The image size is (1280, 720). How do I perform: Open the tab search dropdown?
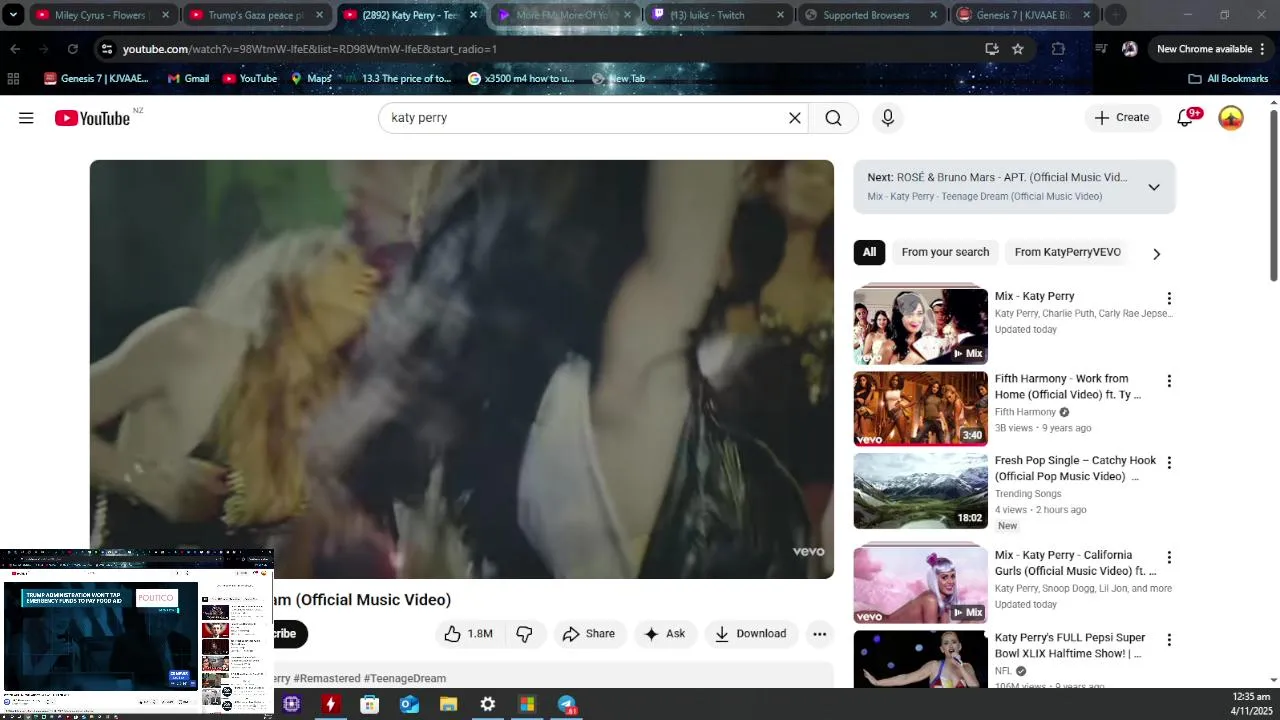(x=13, y=15)
